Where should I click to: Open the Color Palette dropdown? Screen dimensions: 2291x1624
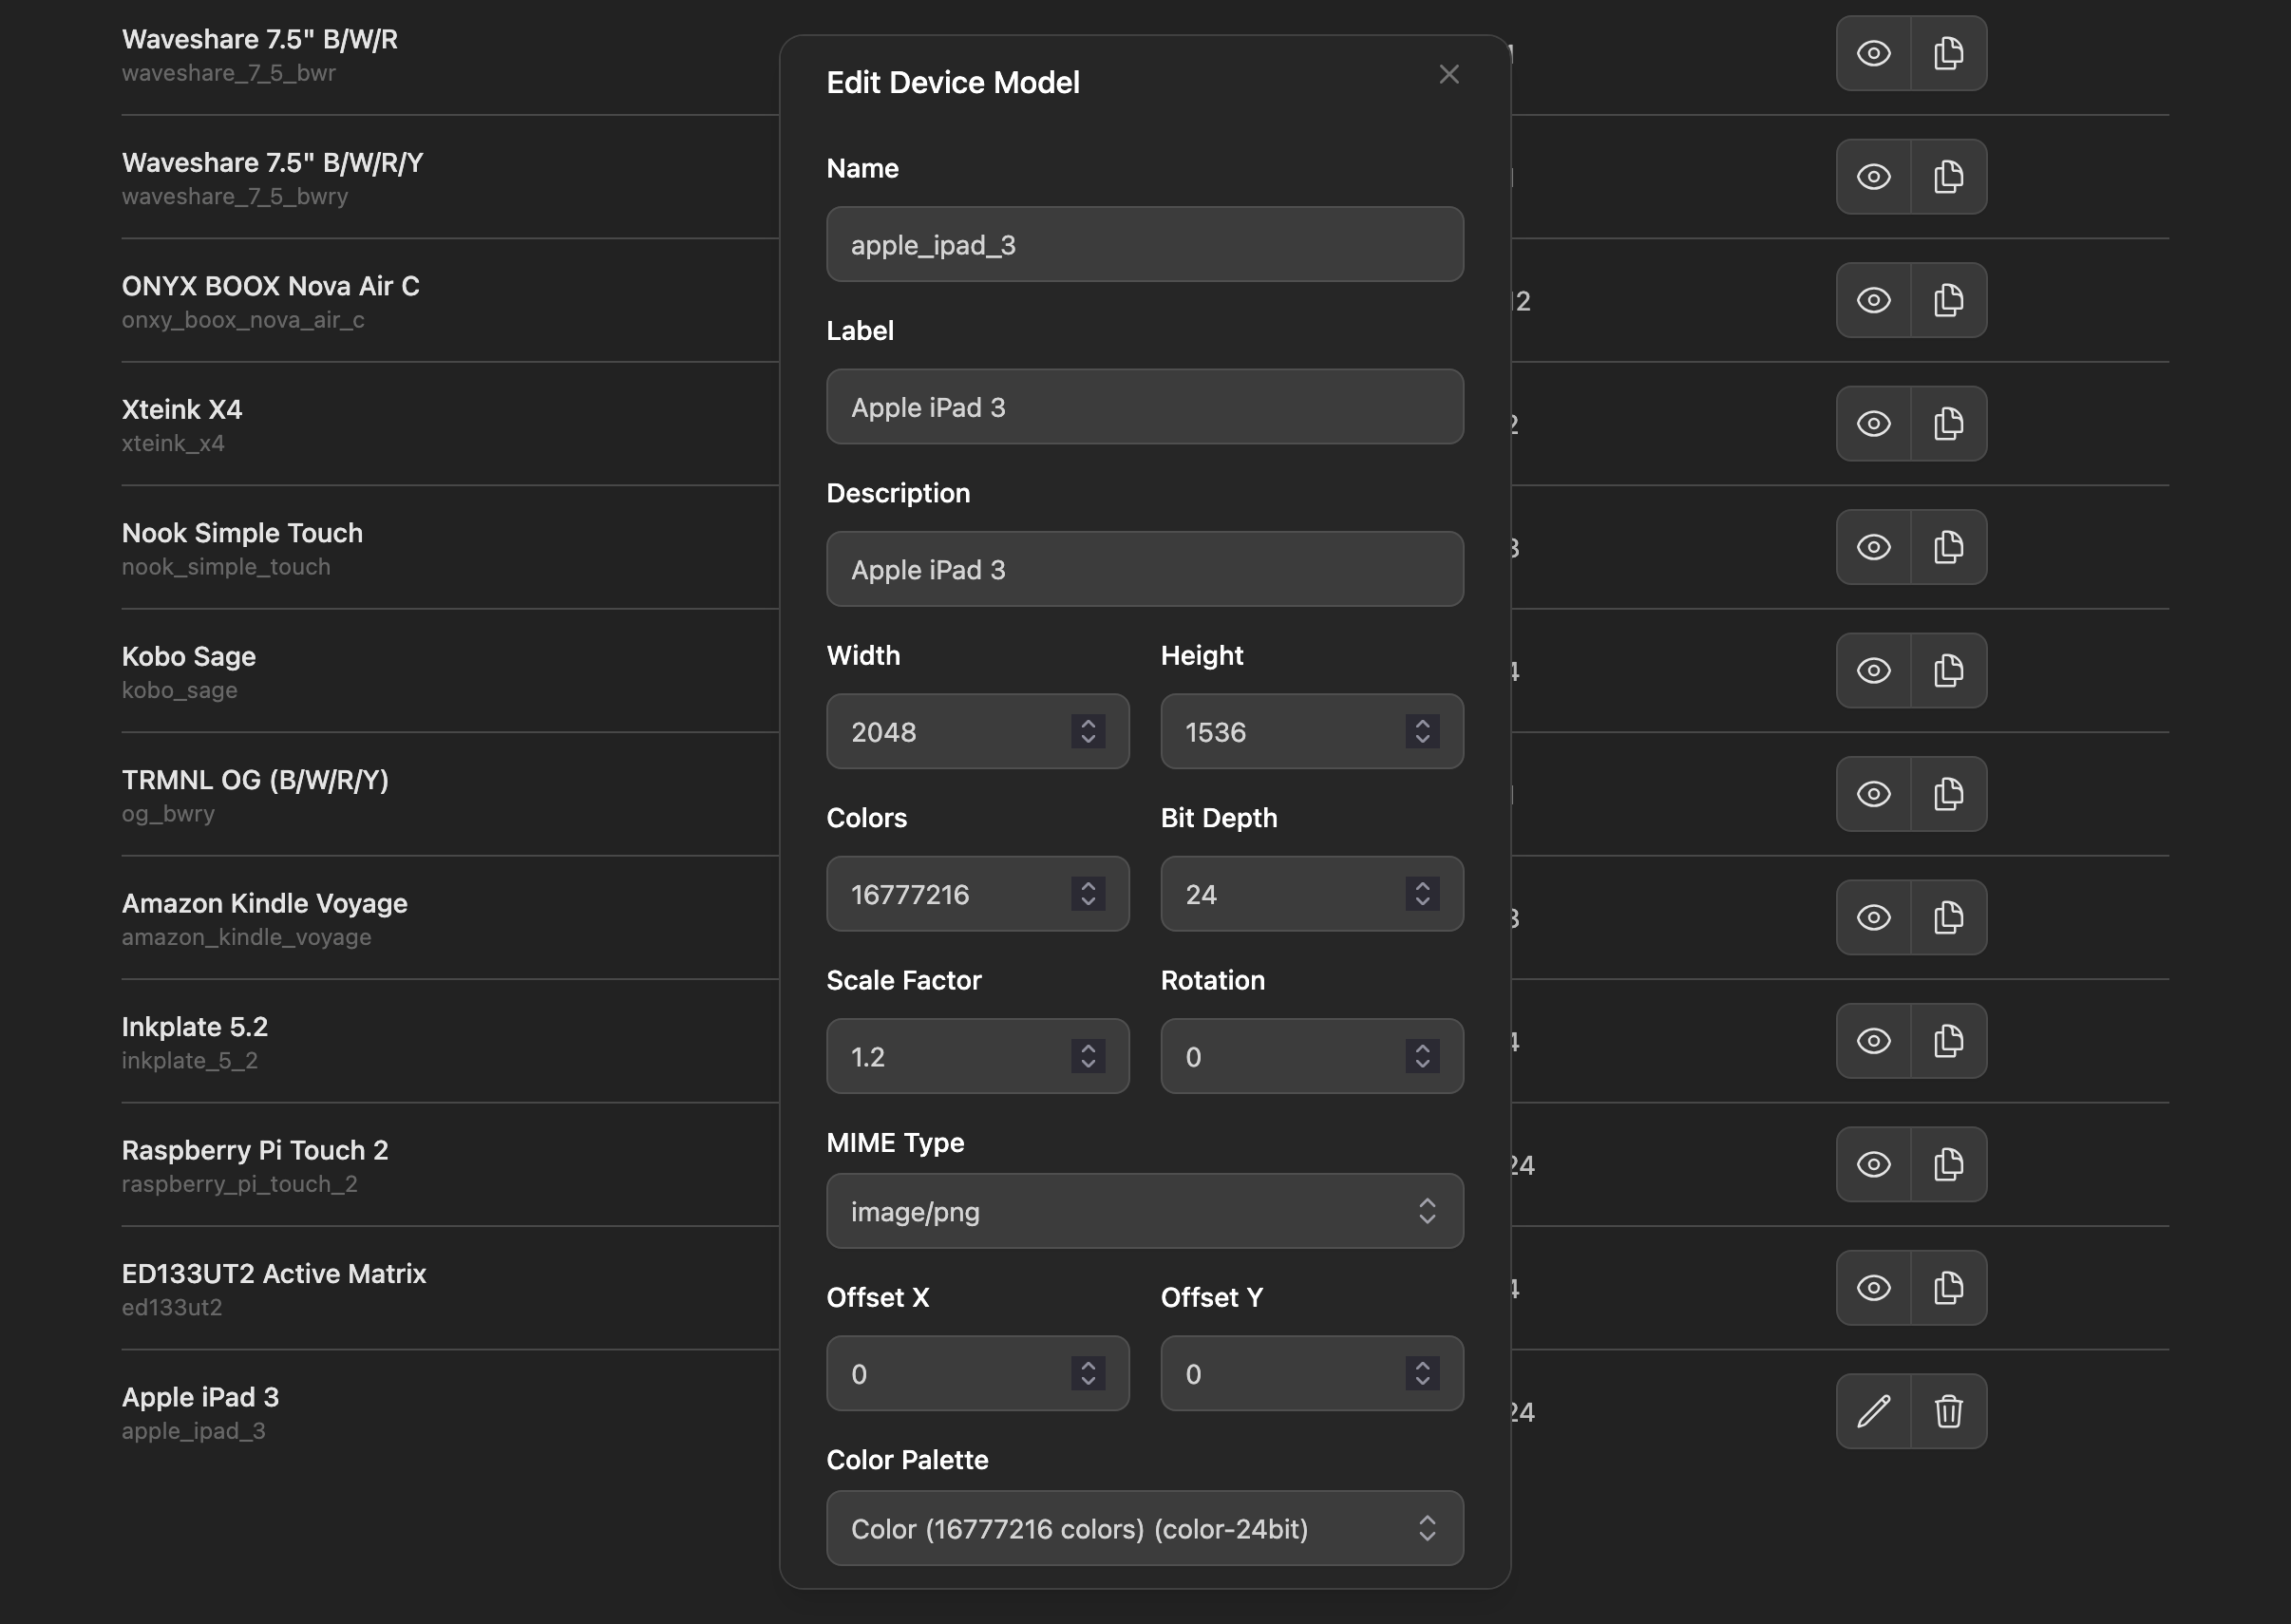pos(1144,1528)
